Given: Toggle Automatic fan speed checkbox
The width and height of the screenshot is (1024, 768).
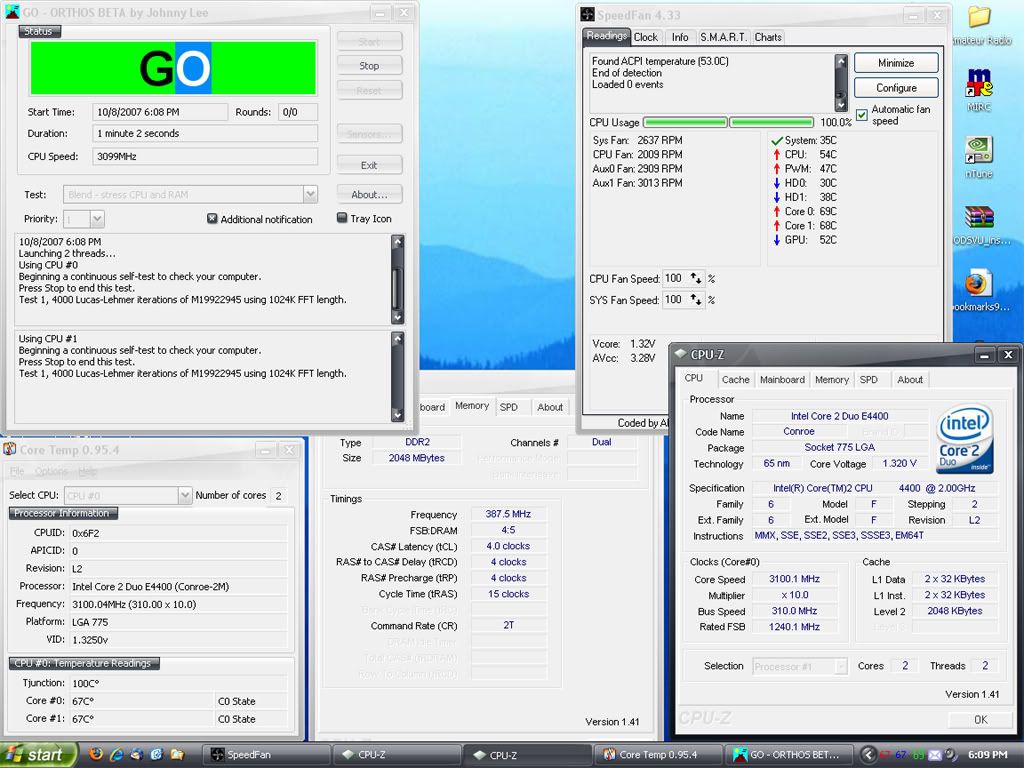Looking at the screenshot, I should [x=861, y=115].
